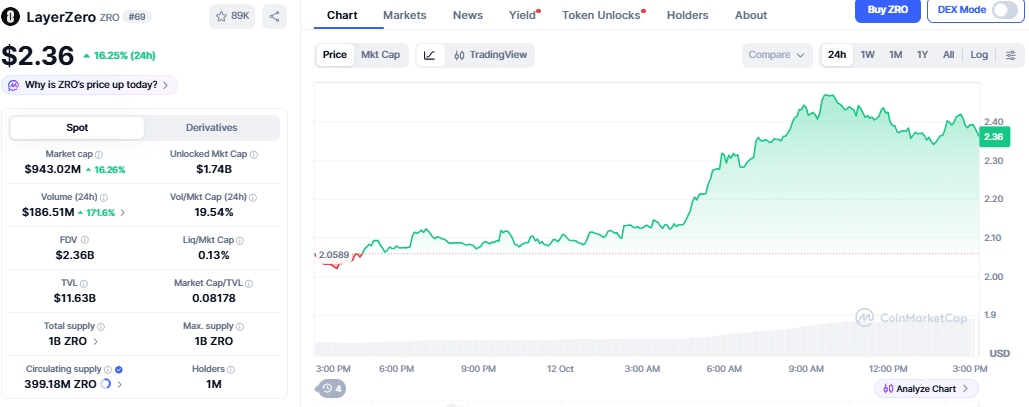The image size is (1029, 407).
Task: Open the Max. supply info icon
Action: 240,326
